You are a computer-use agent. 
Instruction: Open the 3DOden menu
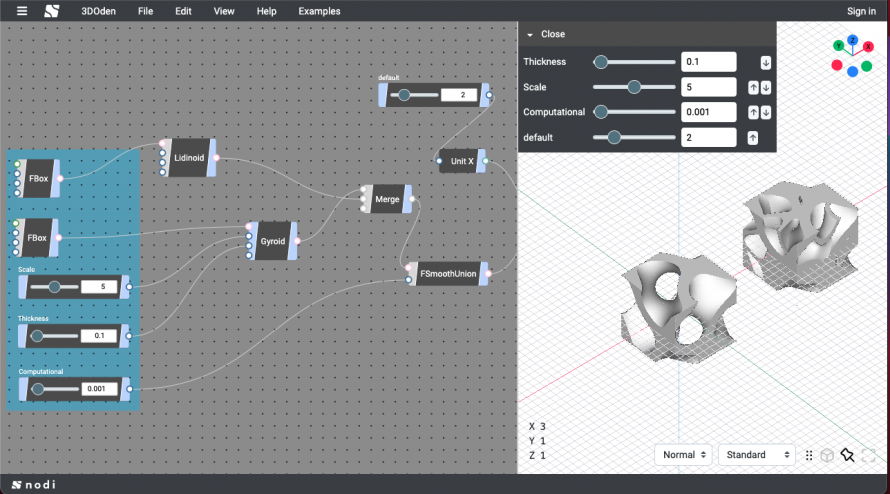click(x=98, y=11)
